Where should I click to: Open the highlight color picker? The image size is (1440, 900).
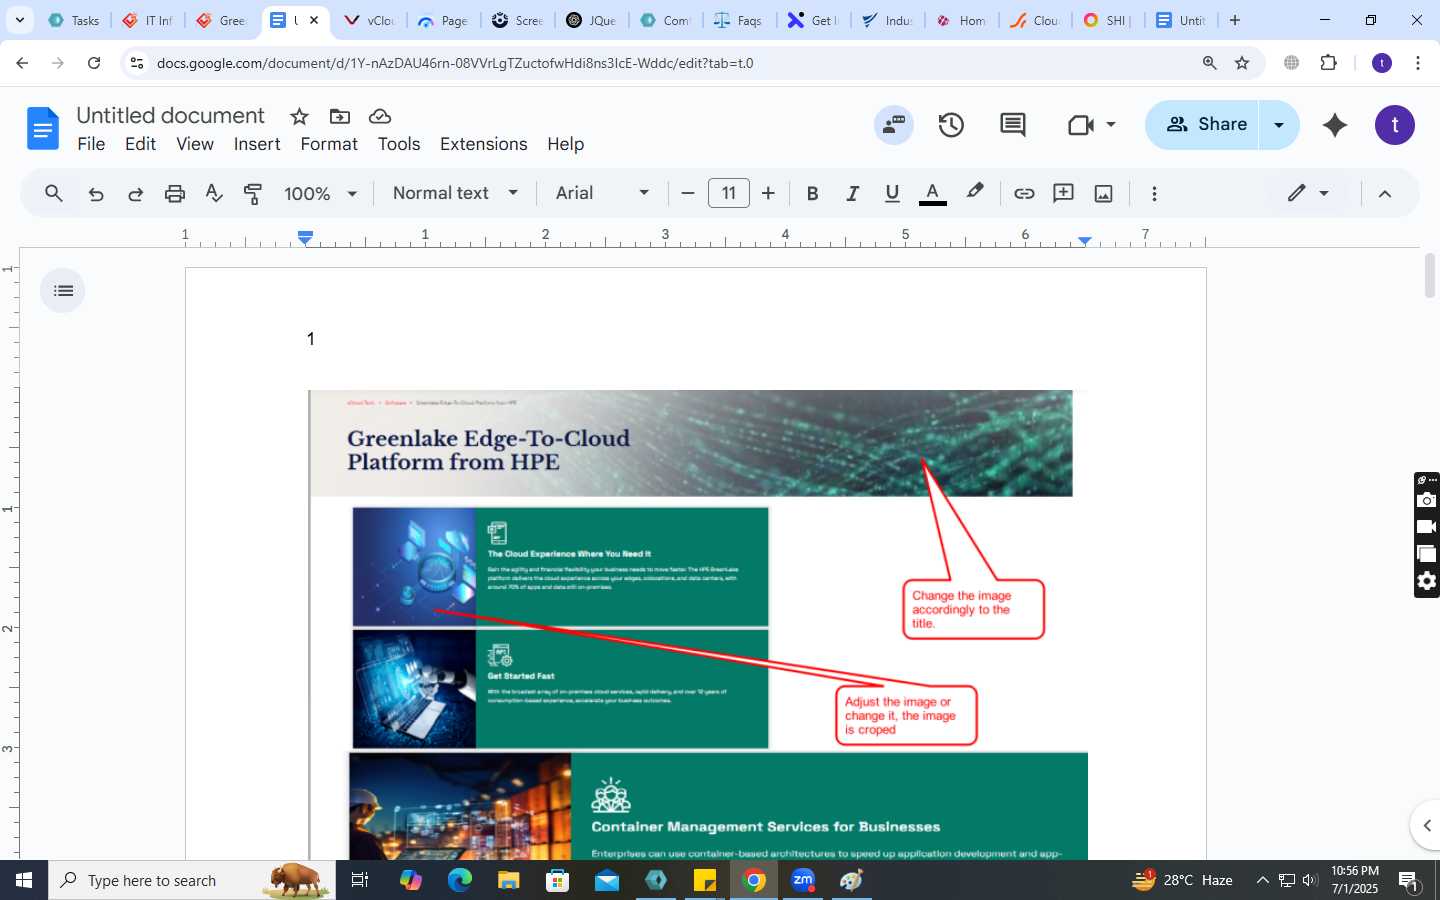click(x=975, y=193)
